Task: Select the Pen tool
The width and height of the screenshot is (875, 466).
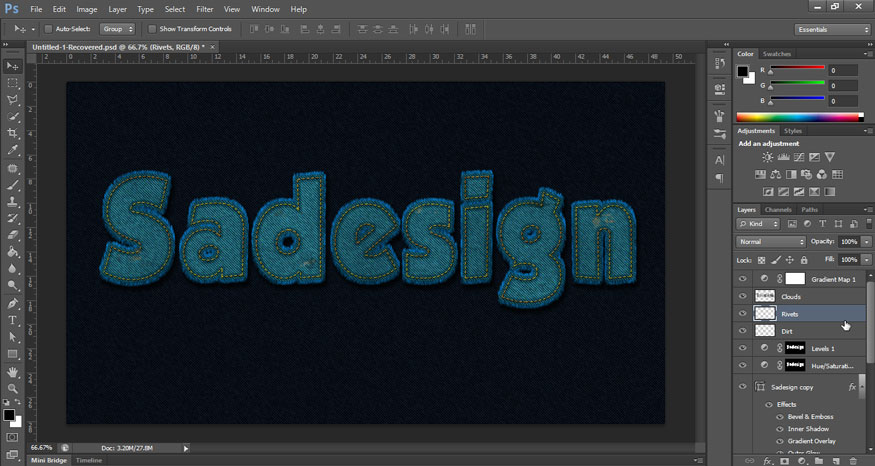Action: (x=12, y=304)
